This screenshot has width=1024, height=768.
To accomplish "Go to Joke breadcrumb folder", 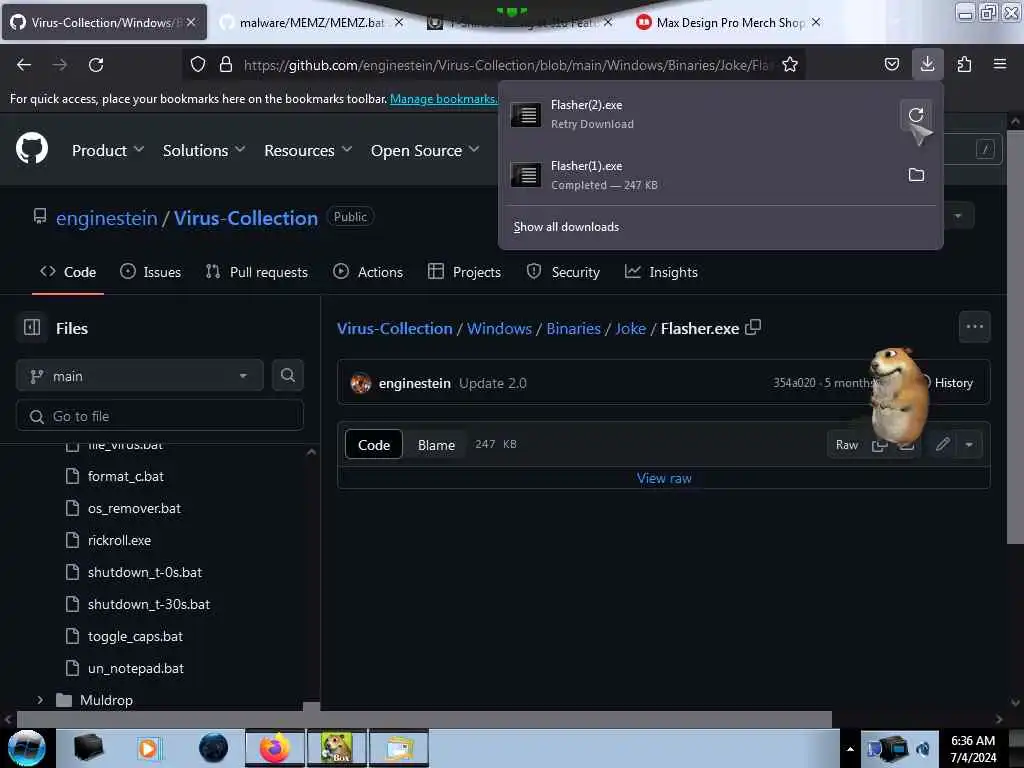I will point(630,328).
